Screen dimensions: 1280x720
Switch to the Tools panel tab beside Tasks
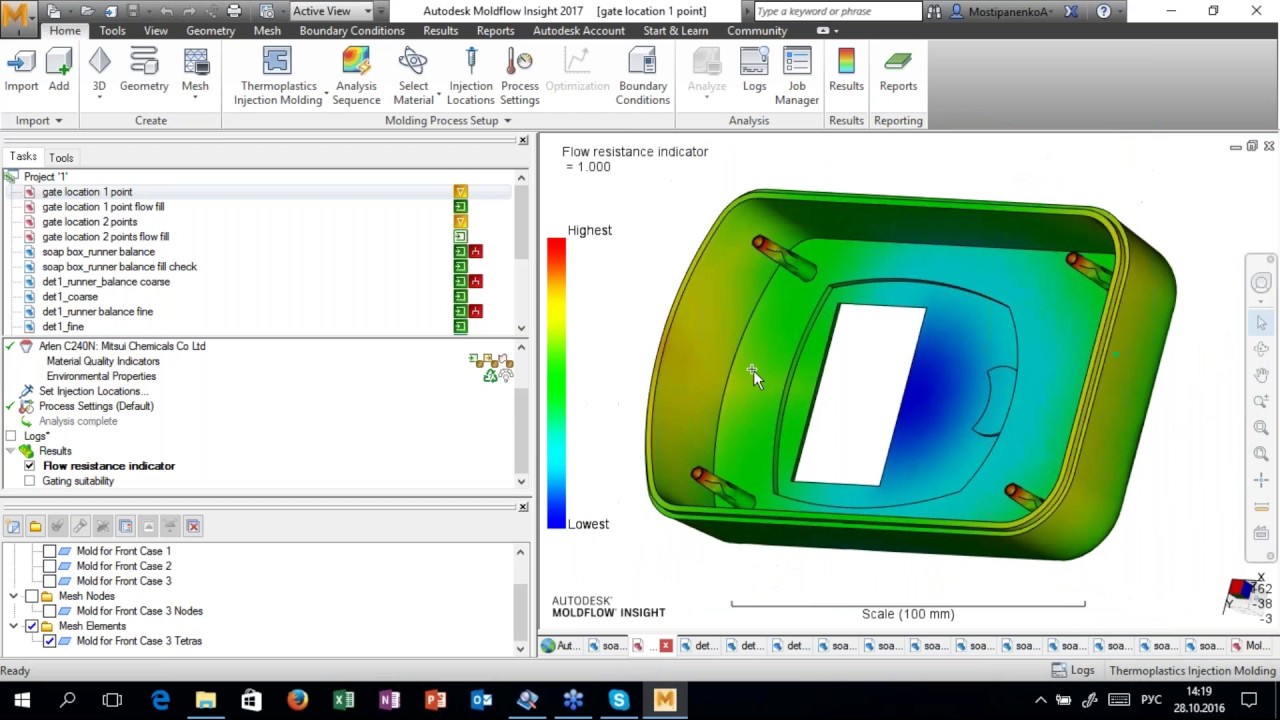[x=61, y=158]
